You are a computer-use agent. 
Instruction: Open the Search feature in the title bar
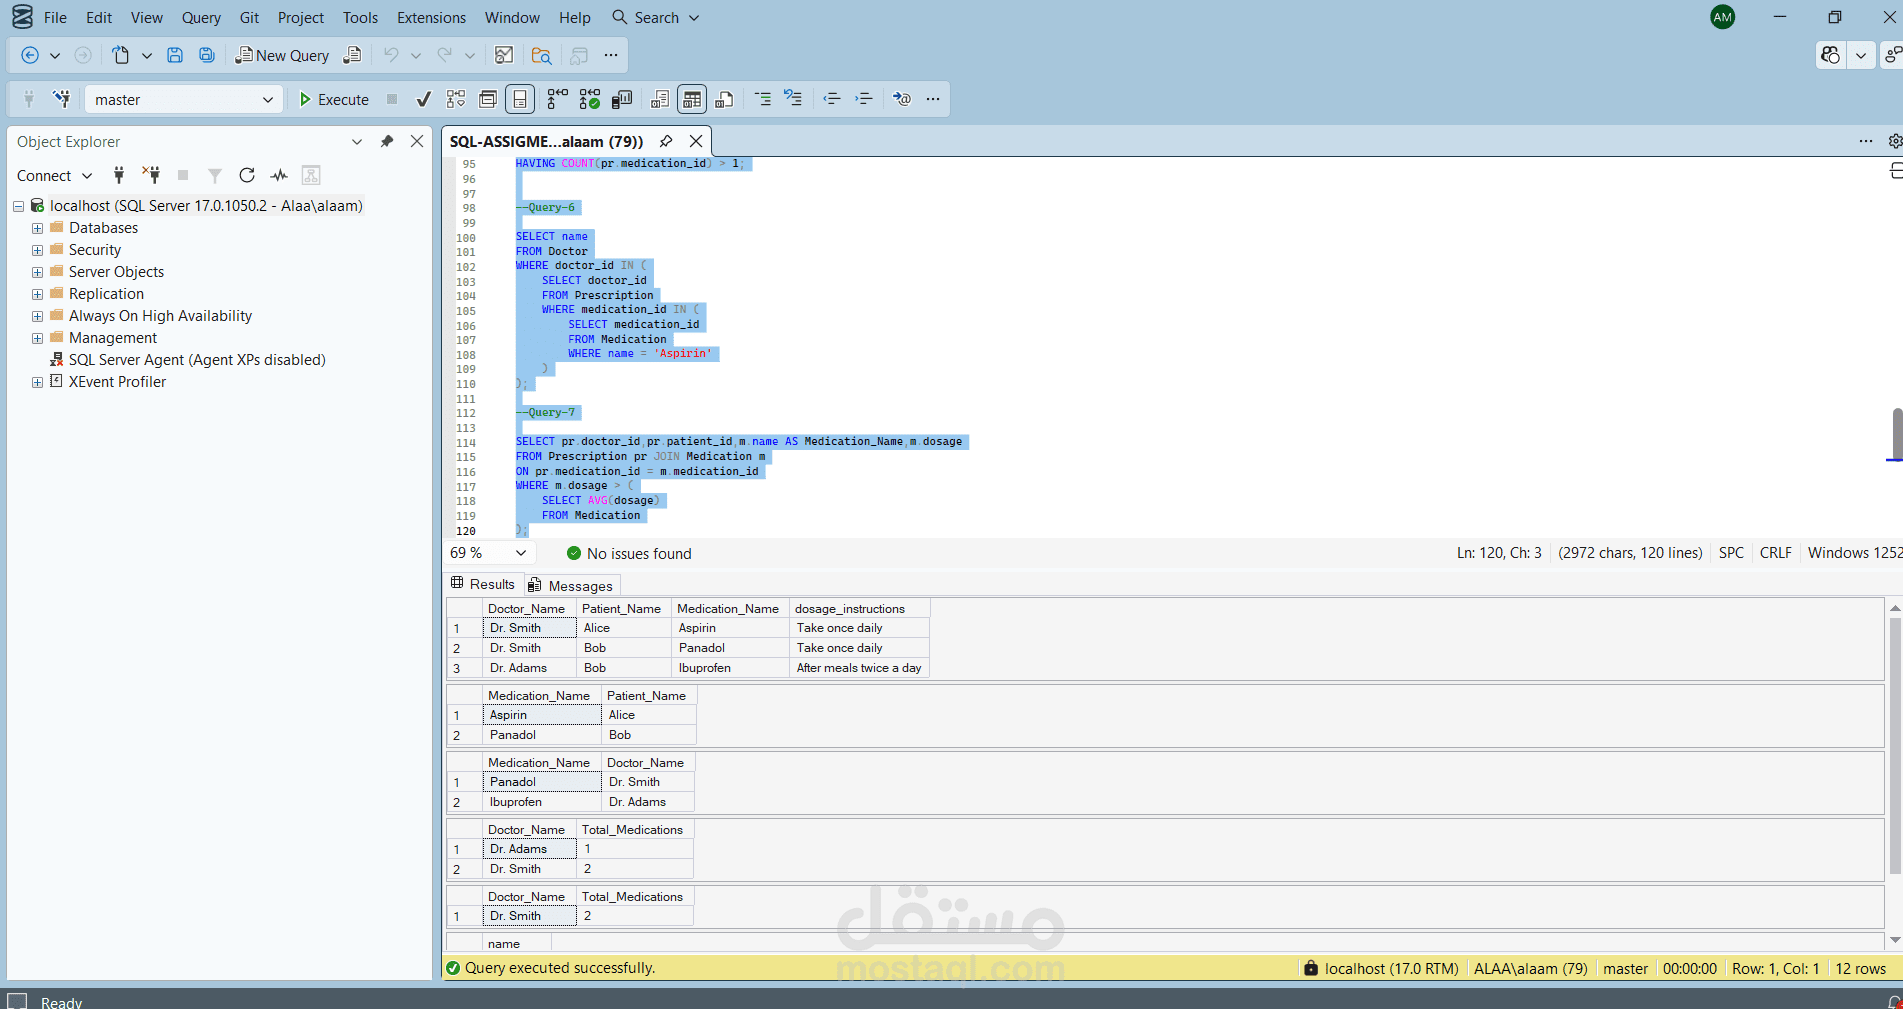pos(655,17)
